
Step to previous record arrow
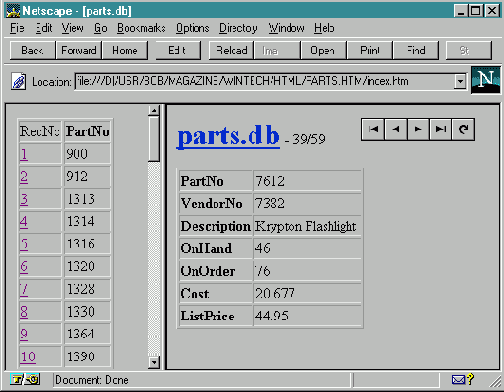coord(396,129)
